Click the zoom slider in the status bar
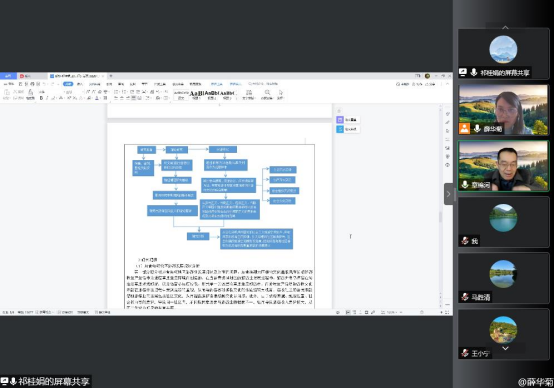The image size is (554, 388). click(422, 312)
